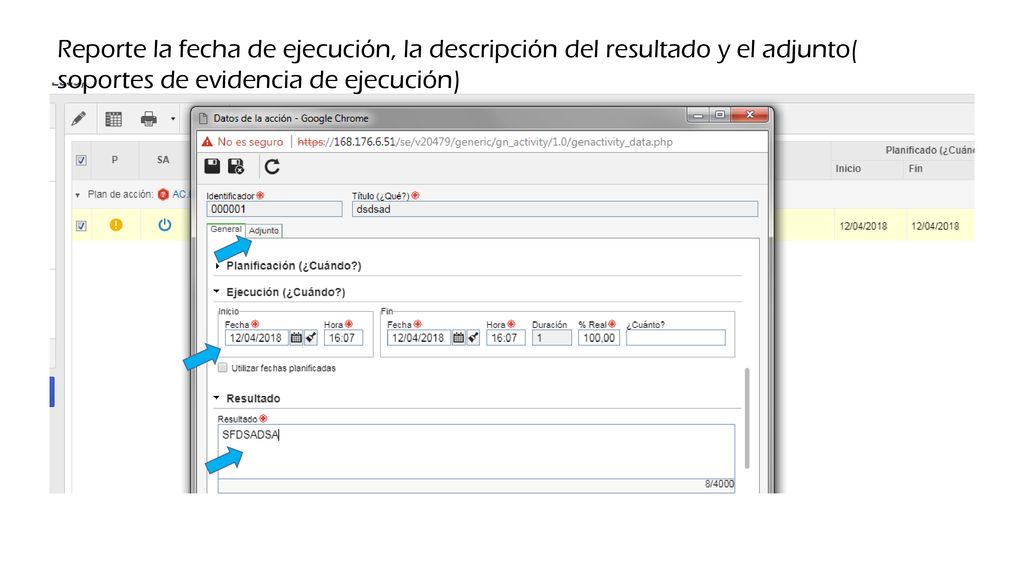
Task: Click the Inicio Hora field showing 16:07
Action: click(343, 338)
